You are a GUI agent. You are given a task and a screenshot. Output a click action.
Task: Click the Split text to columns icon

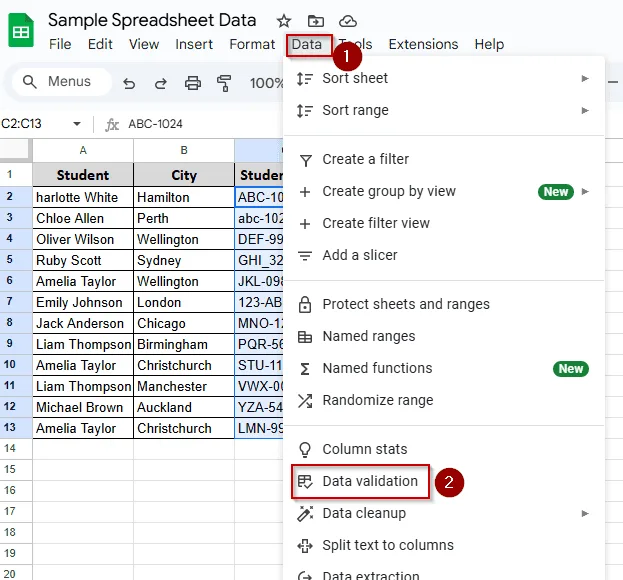click(305, 545)
